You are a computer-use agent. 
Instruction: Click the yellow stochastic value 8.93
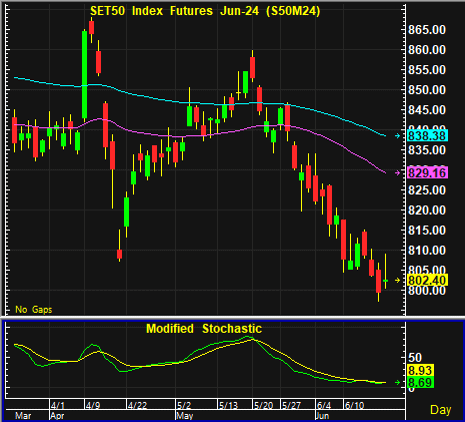click(420, 370)
